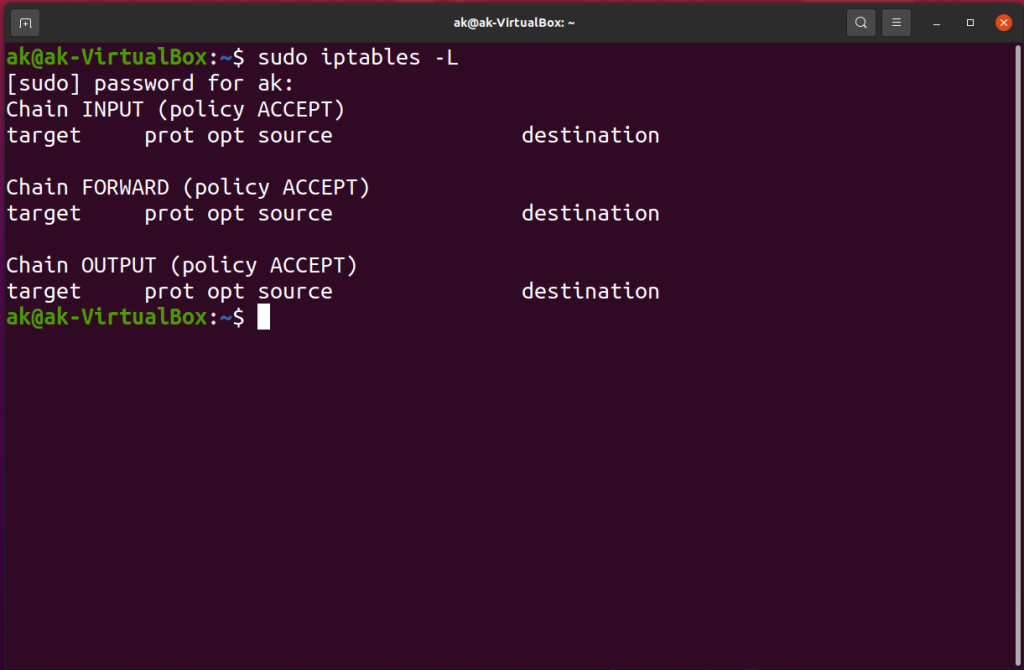Click the source column header text
This screenshot has height=670, width=1024.
[295, 135]
